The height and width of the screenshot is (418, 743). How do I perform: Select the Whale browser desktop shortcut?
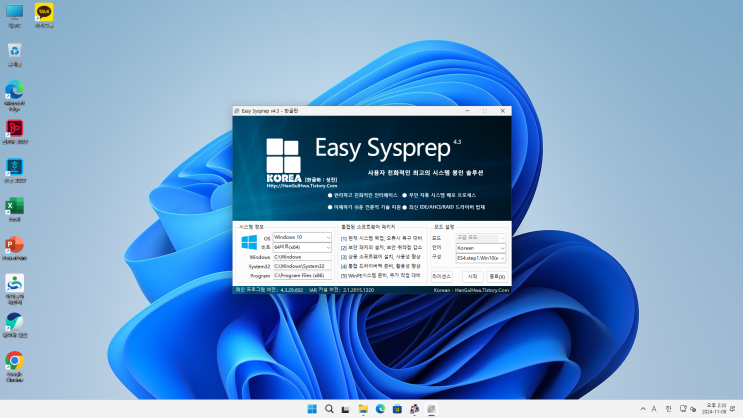[15, 325]
